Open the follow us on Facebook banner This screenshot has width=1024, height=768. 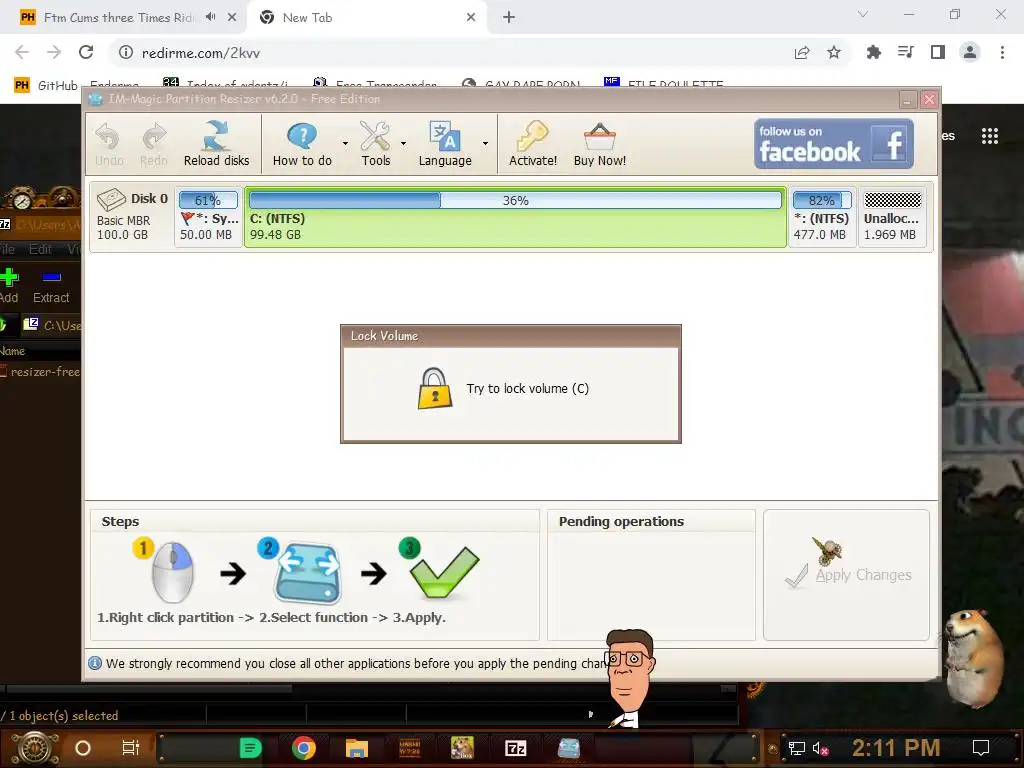point(833,144)
